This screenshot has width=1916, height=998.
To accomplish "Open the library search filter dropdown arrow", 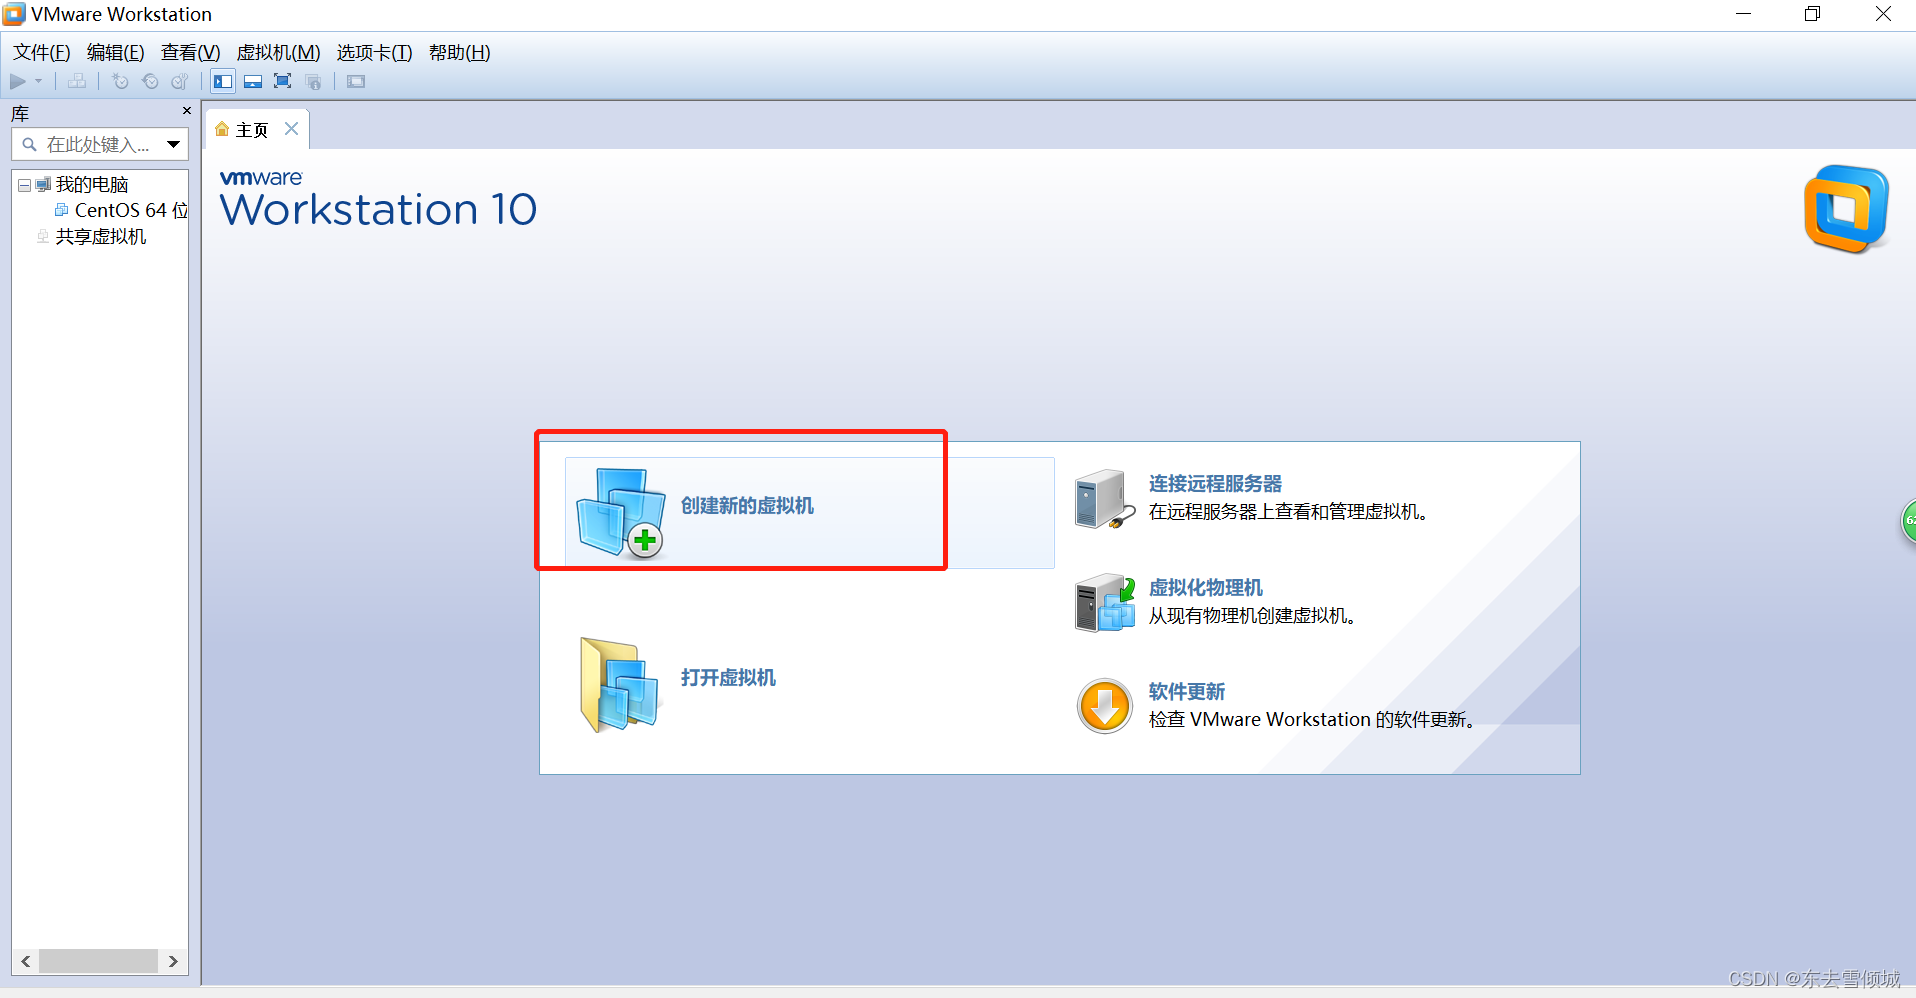I will [x=174, y=145].
